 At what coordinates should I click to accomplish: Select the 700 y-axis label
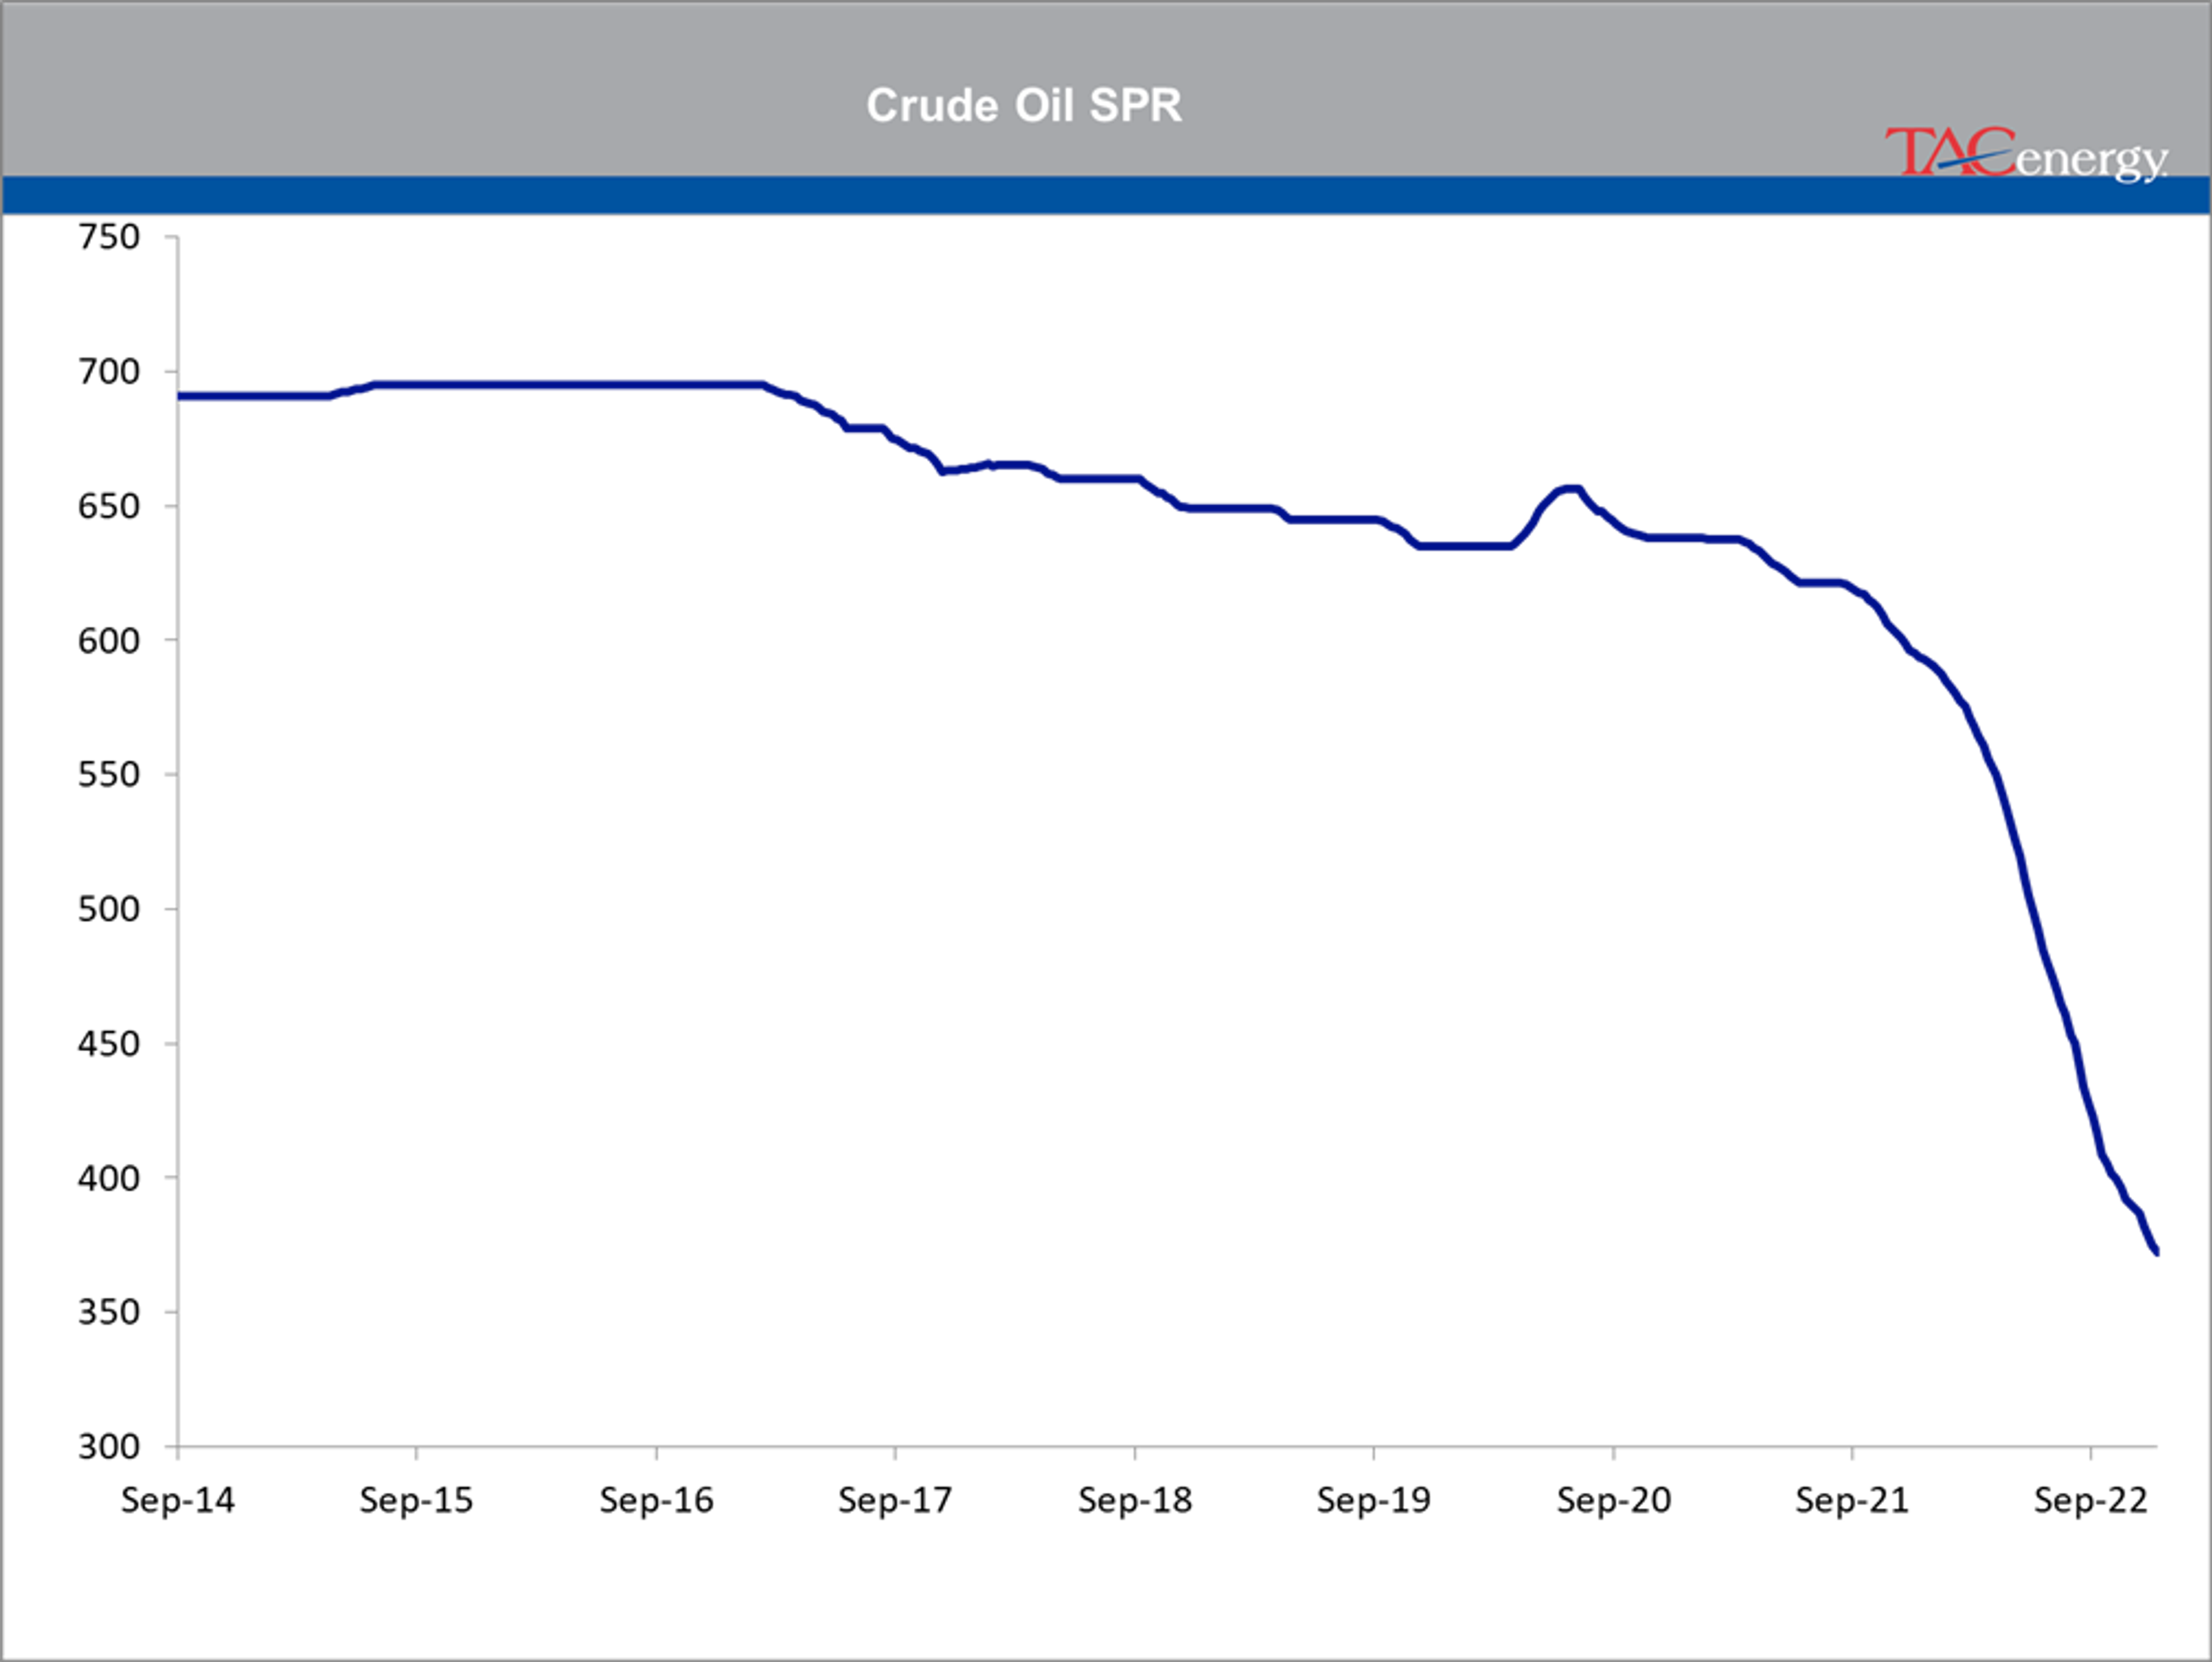click(x=109, y=372)
